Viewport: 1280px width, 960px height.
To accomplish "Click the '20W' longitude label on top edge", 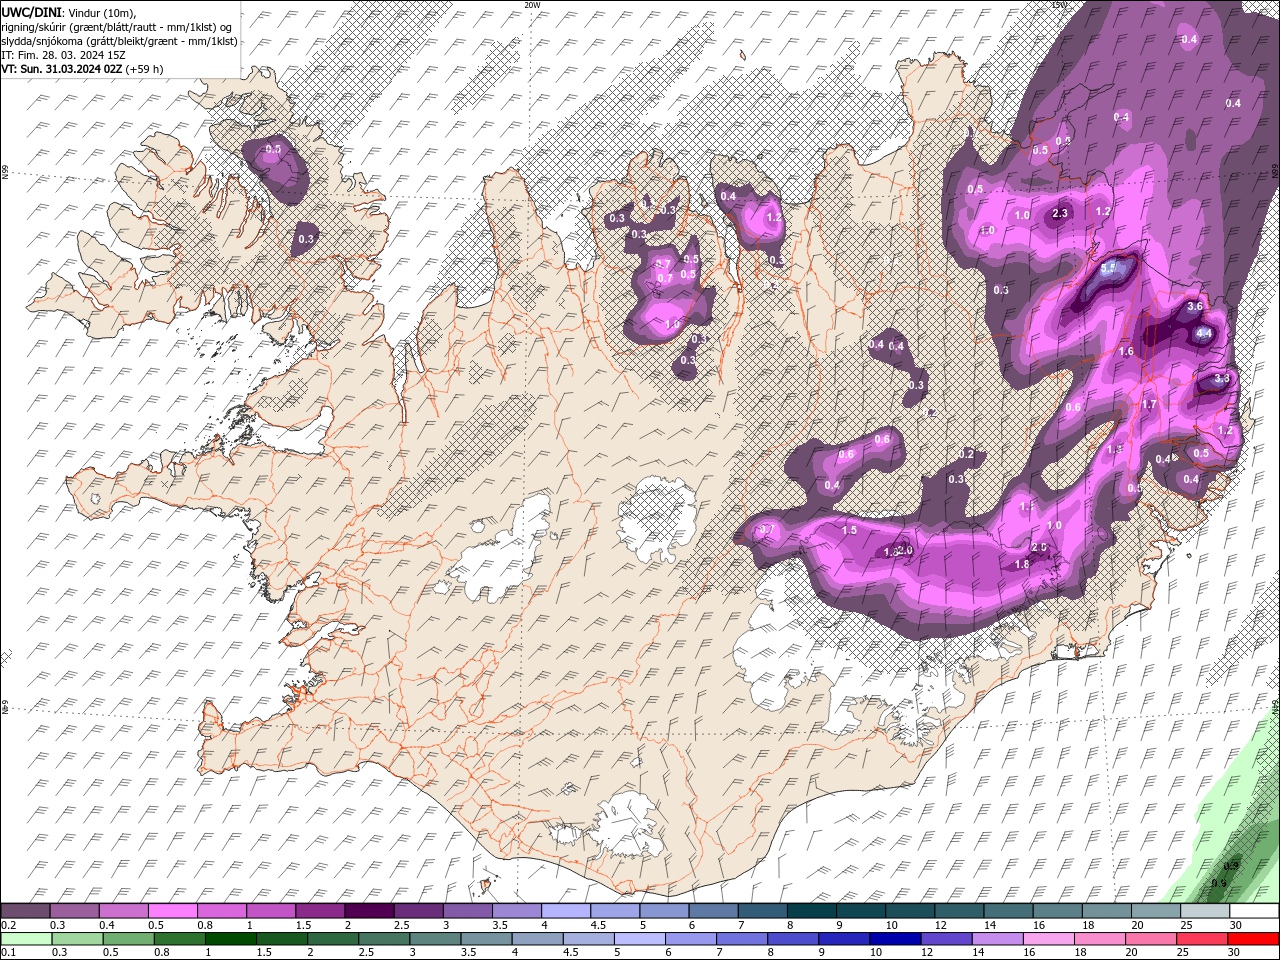I will coord(532,5).
